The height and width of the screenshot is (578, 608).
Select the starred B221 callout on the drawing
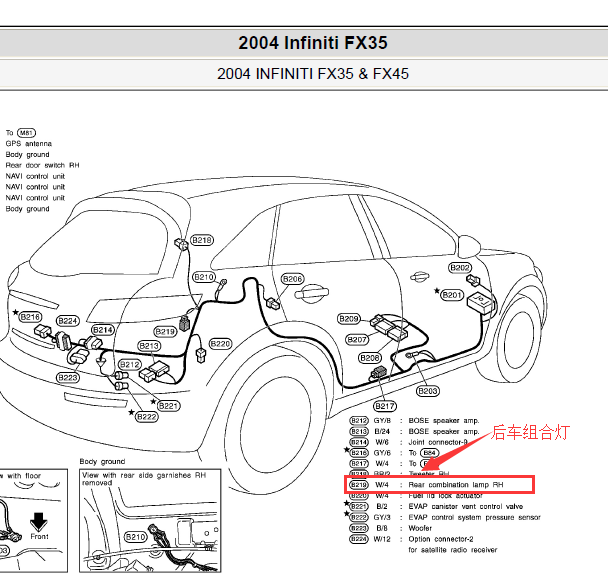click(x=169, y=406)
